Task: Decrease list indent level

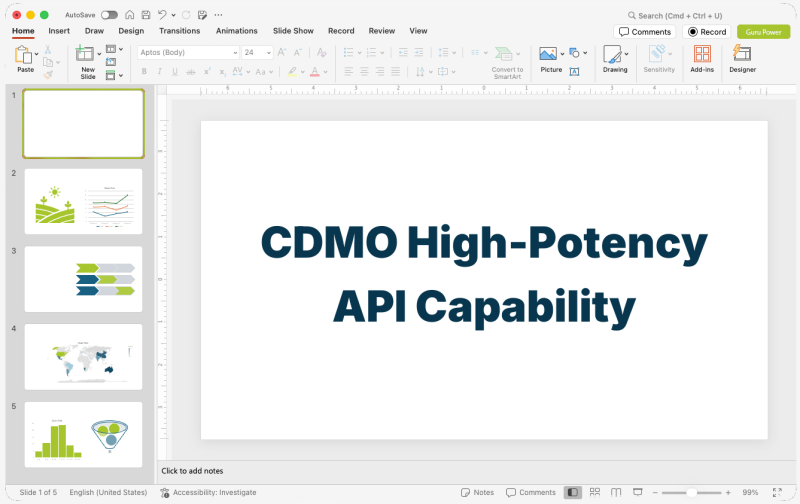Action: [x=403, y=52]
